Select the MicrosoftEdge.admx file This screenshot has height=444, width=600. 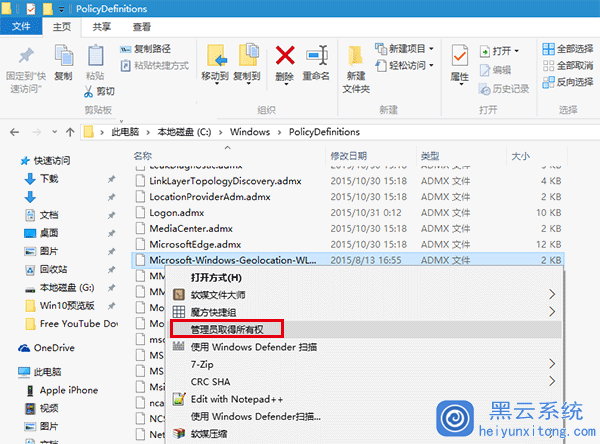point(195,244)
